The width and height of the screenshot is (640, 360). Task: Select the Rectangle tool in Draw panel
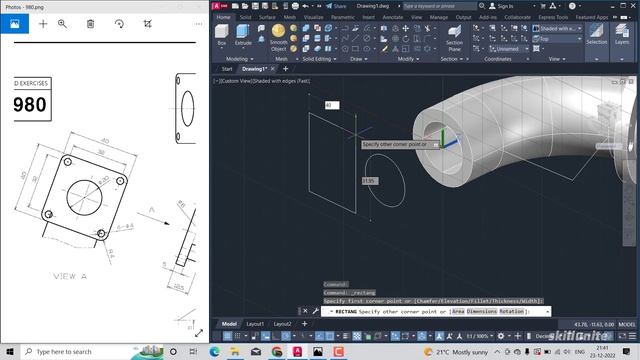coord(356,49)
